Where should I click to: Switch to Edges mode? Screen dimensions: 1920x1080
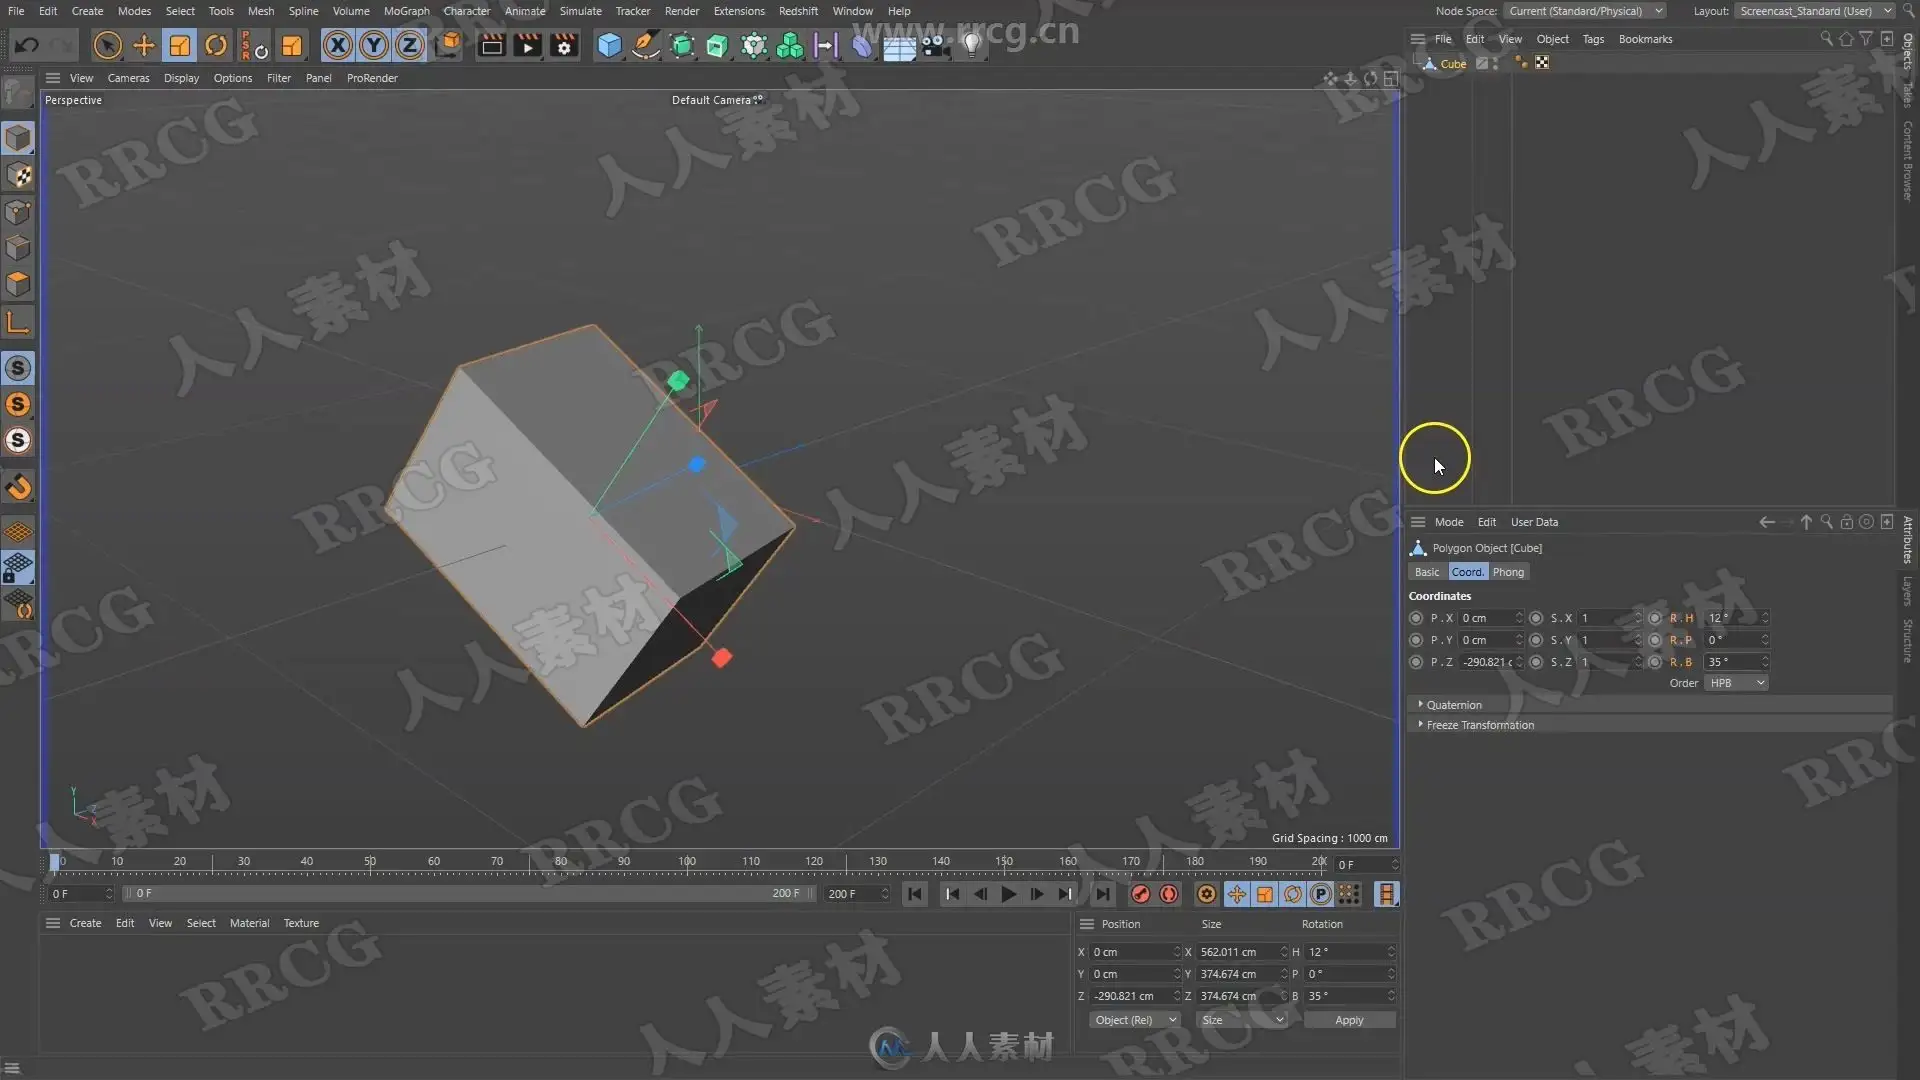click(18, 247)
